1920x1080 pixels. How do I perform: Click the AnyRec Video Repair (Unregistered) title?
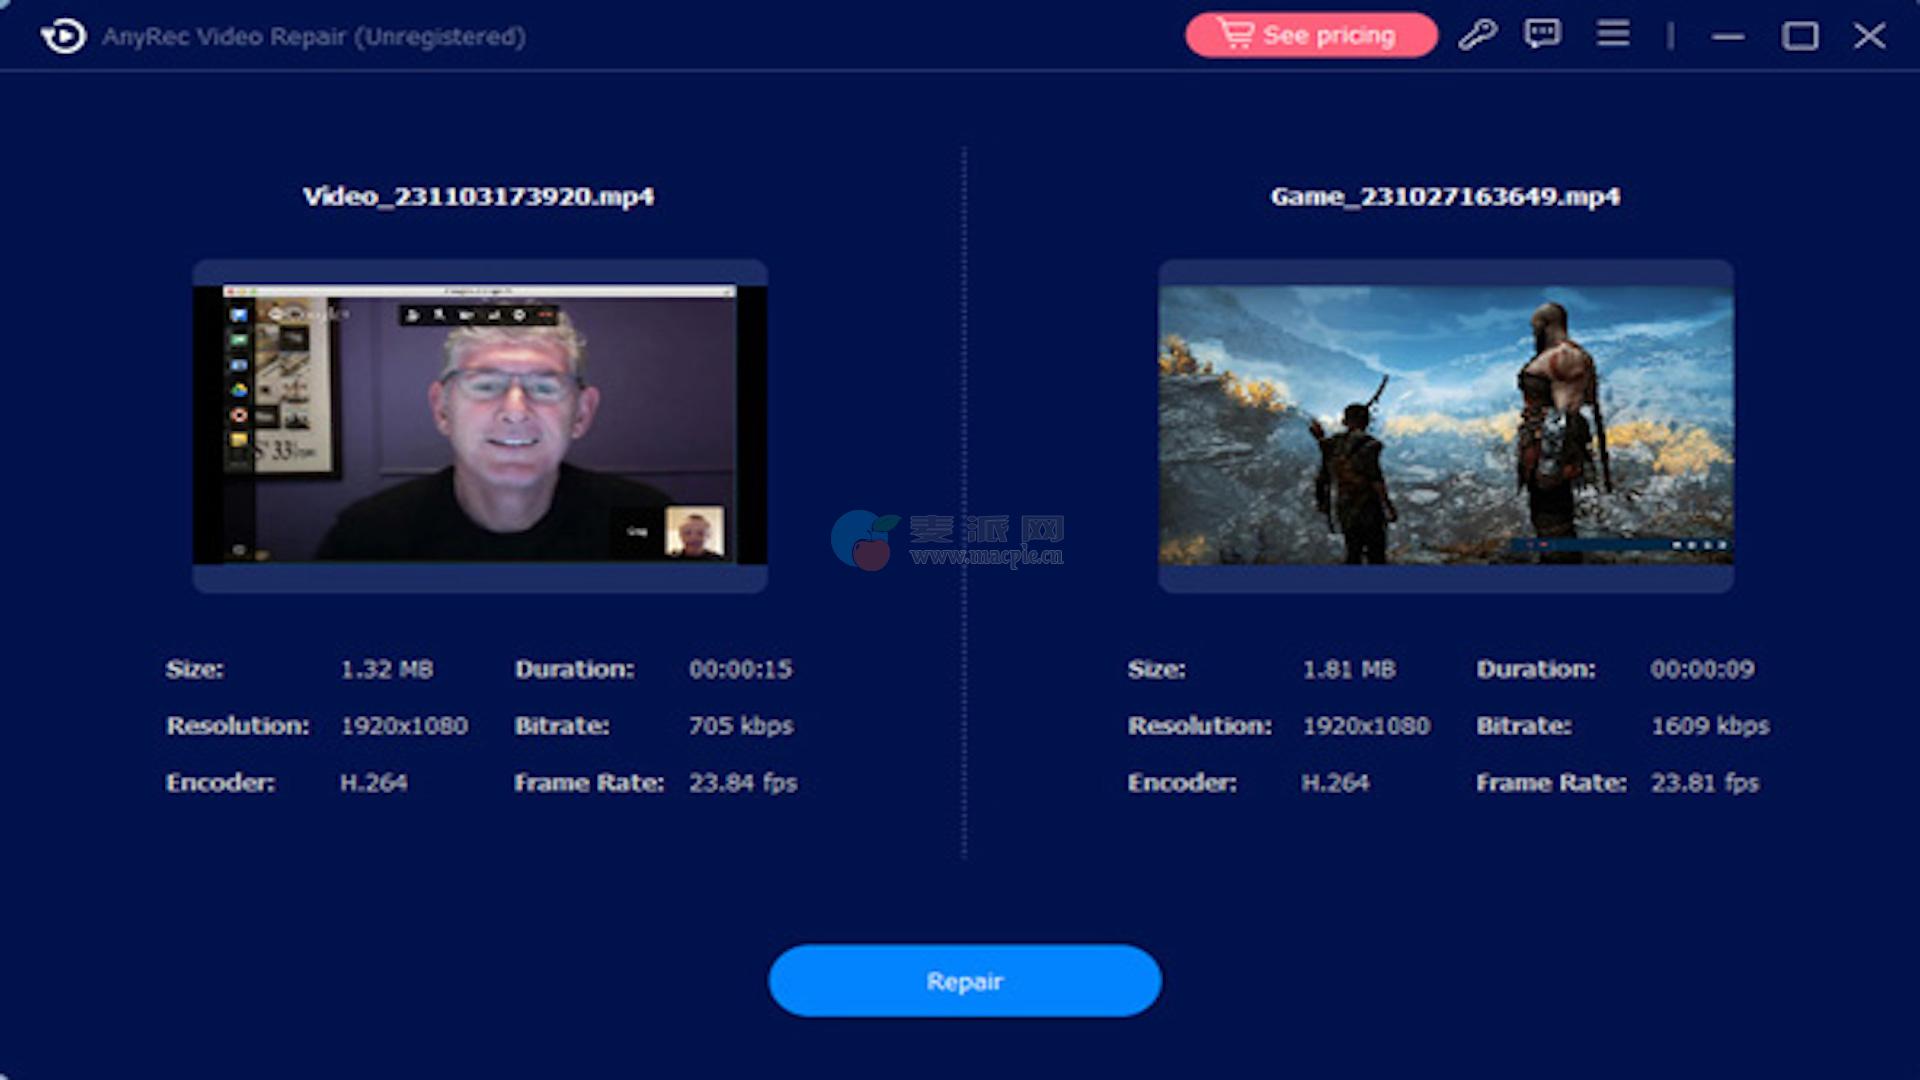[x=314, y=37]
